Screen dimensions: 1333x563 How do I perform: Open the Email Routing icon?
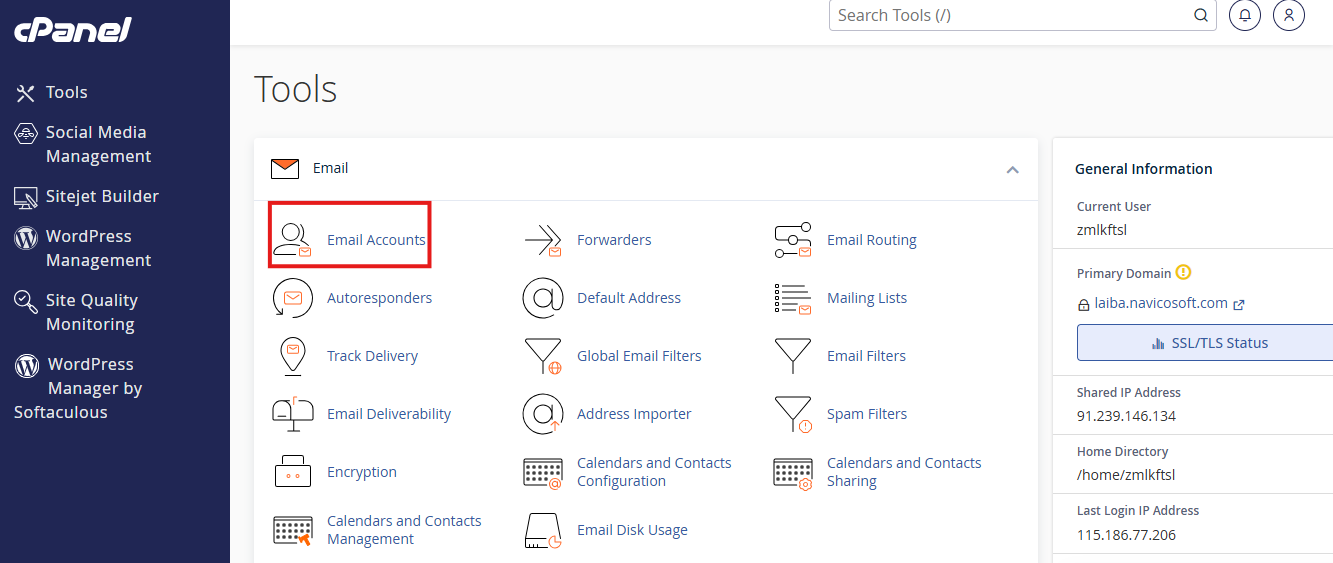pos(793,240)
